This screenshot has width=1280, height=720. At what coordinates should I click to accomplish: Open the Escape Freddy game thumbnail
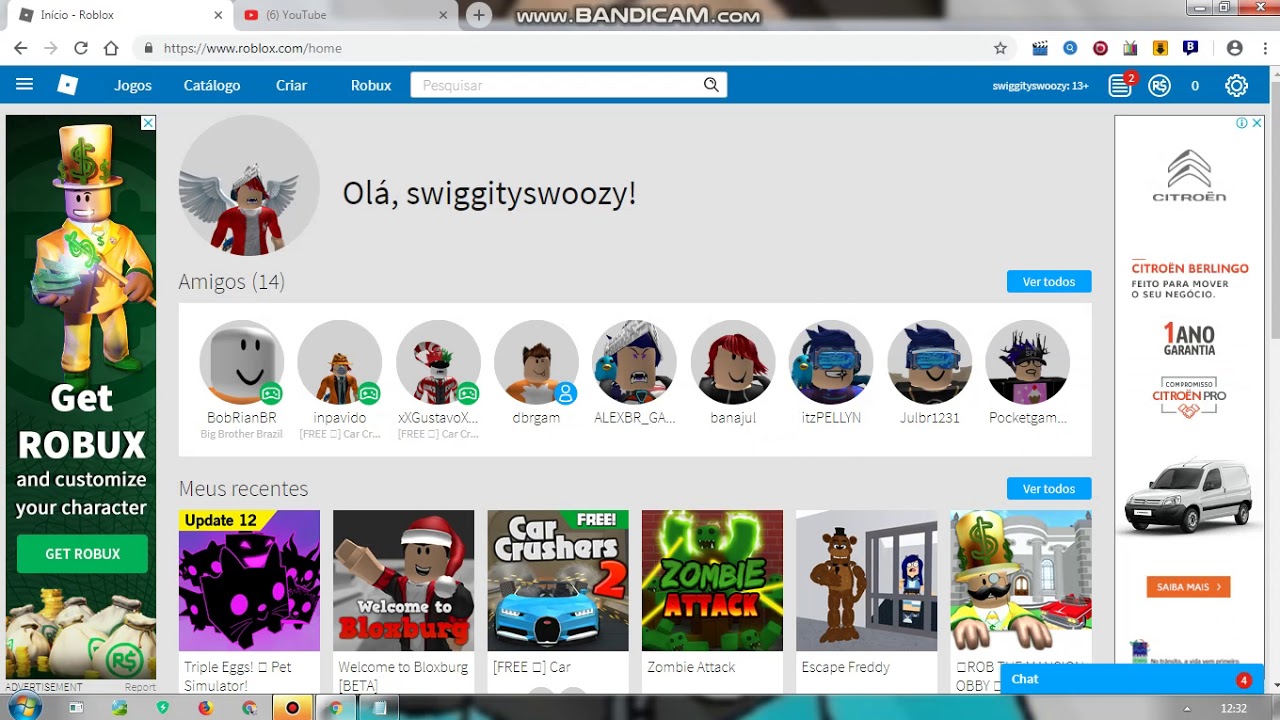pyautogui.click(x=866, y=581)
